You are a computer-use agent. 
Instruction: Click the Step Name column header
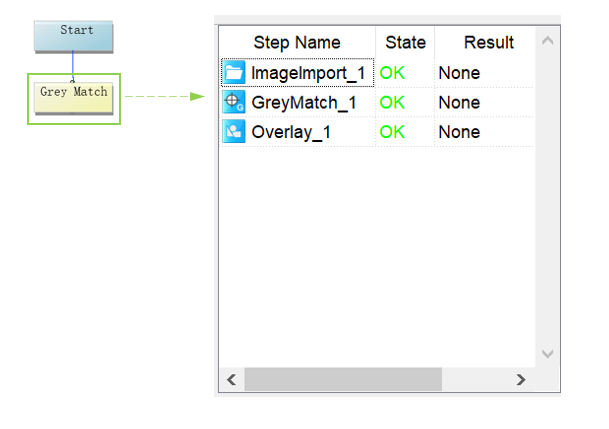click(297, 43)
